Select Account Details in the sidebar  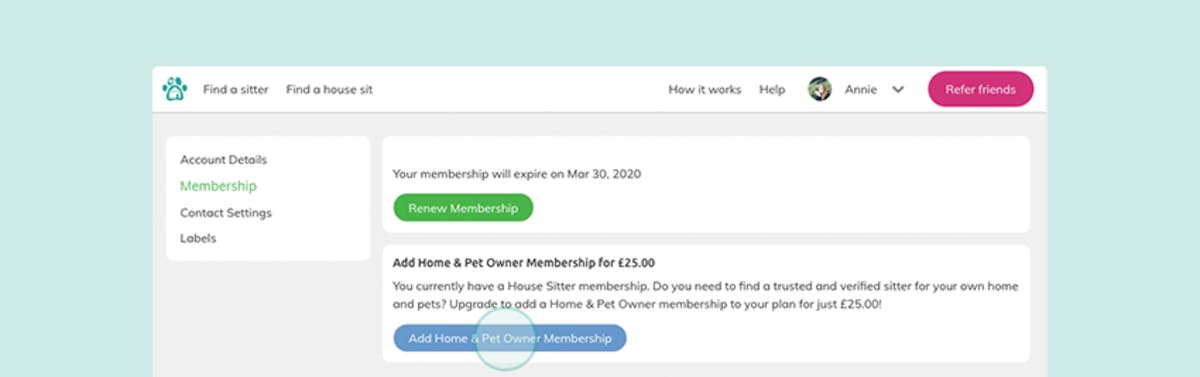(223, 160)
